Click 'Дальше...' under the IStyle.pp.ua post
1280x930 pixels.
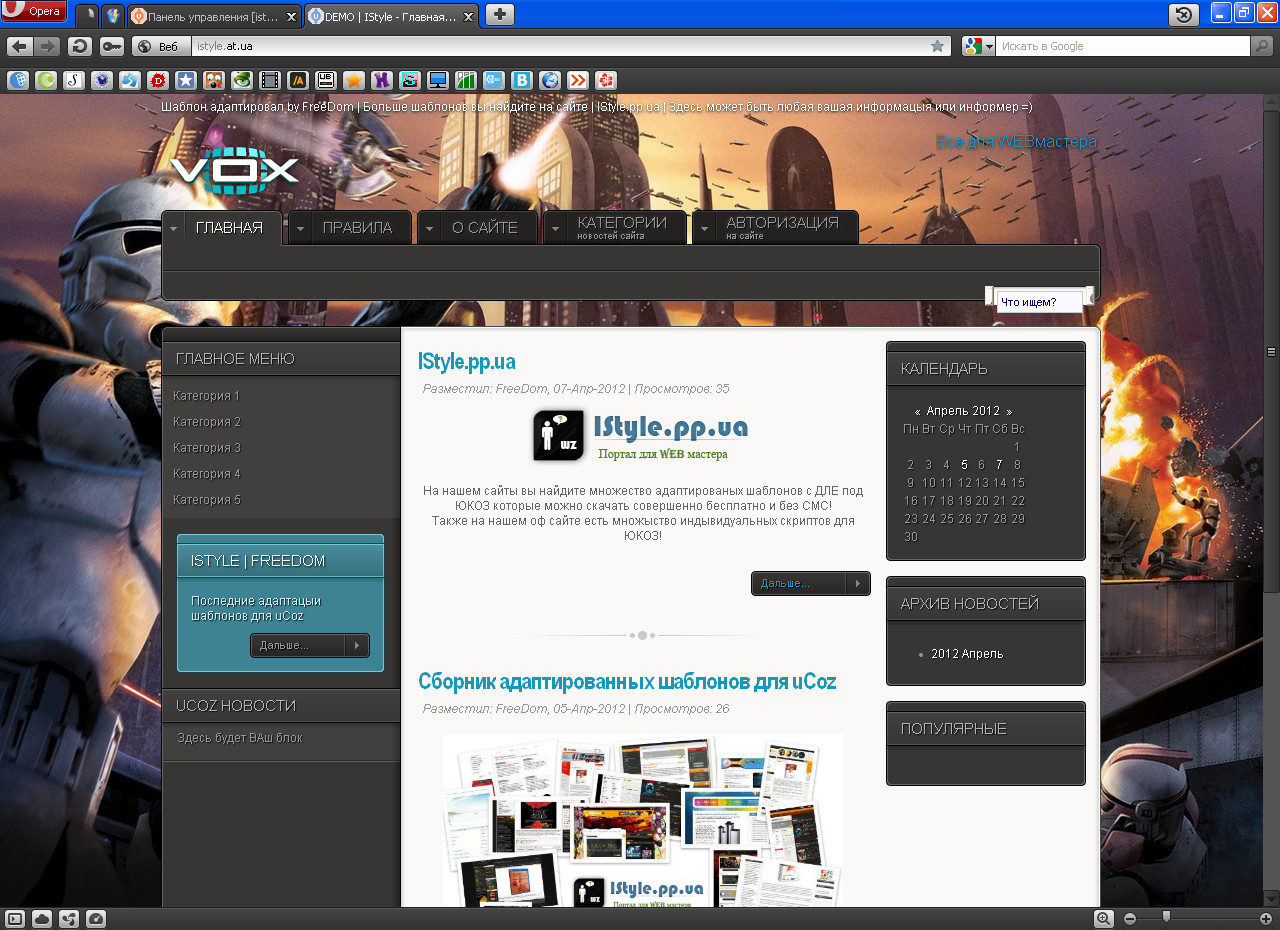point(811,584)
